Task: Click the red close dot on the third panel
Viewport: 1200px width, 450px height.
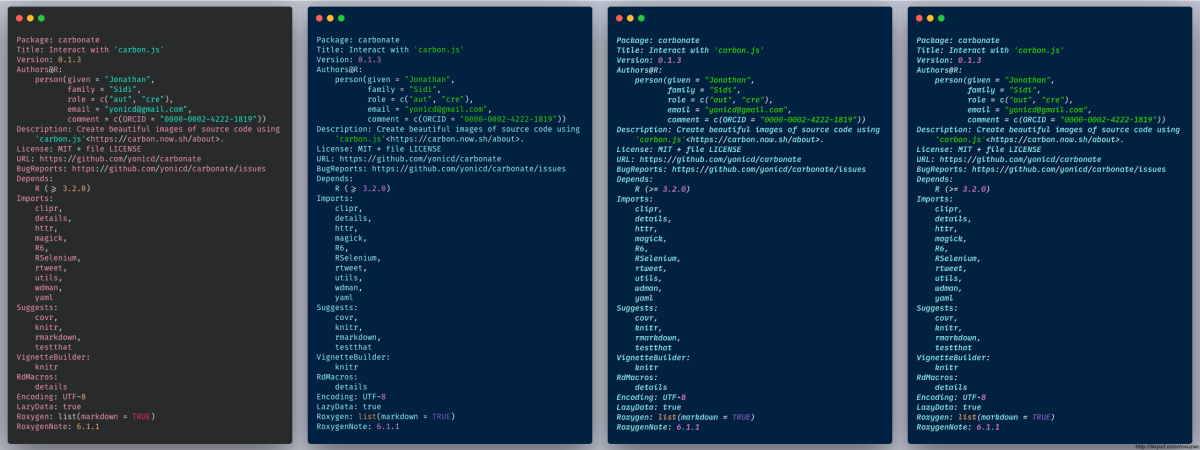Action: [x=619, y=18]
